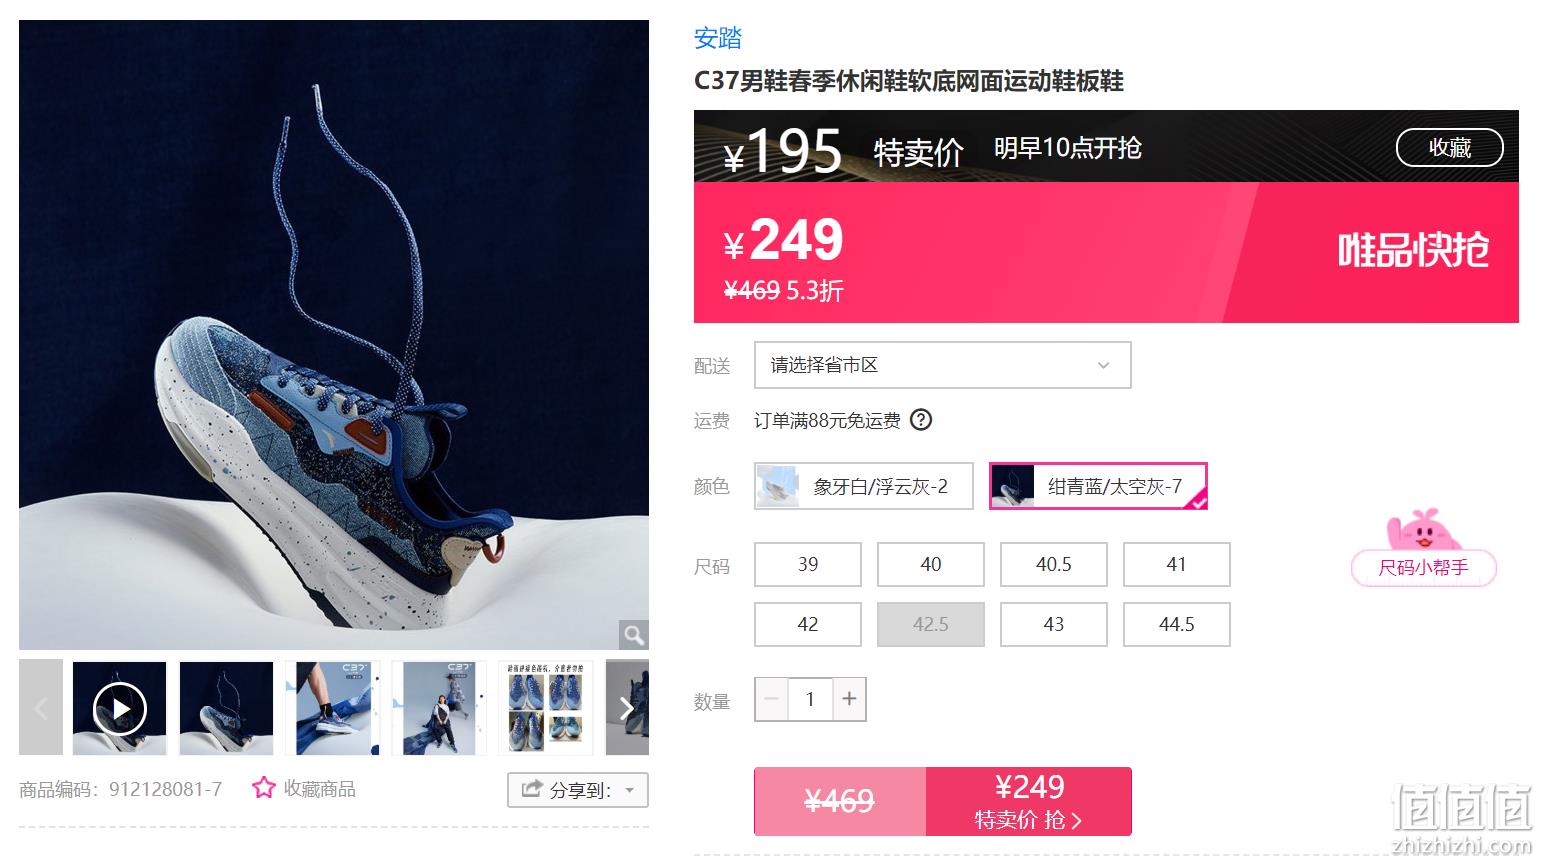The image size is (1541, 863).
Task: Open the 安踏 brand link
Action: 718,38
